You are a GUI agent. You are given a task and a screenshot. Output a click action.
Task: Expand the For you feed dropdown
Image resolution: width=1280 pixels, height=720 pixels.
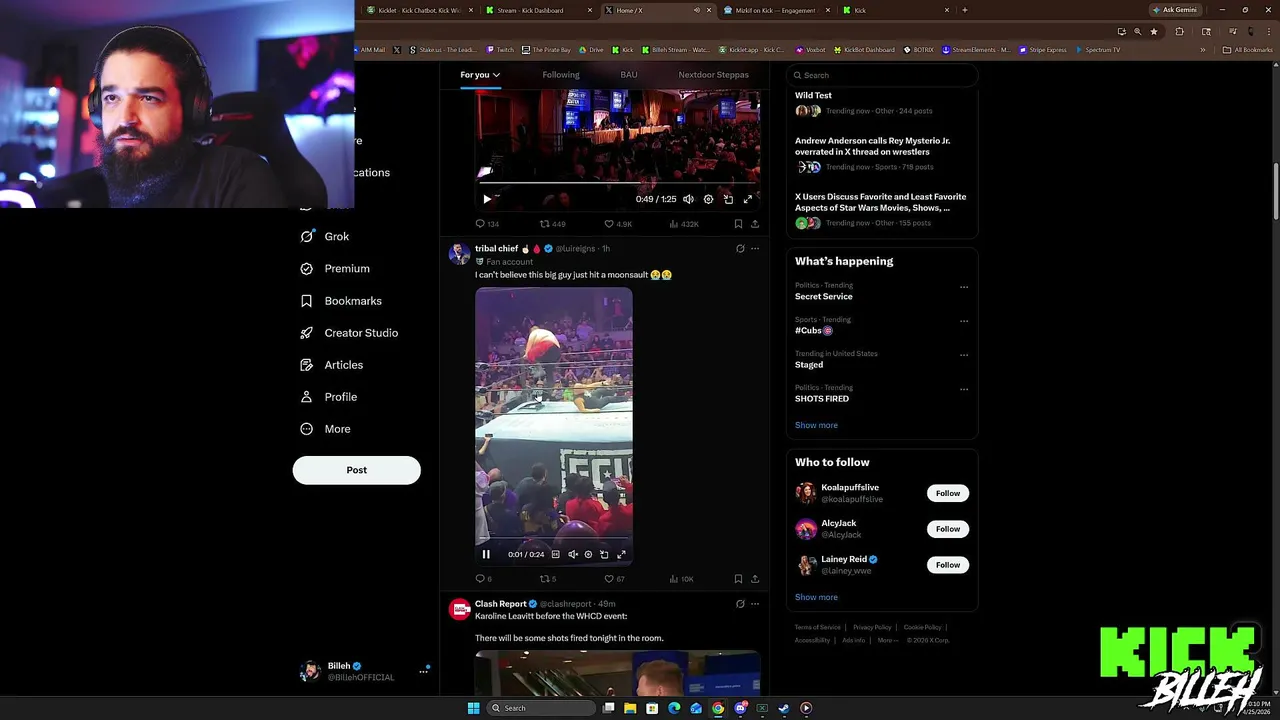coord(480,75)
